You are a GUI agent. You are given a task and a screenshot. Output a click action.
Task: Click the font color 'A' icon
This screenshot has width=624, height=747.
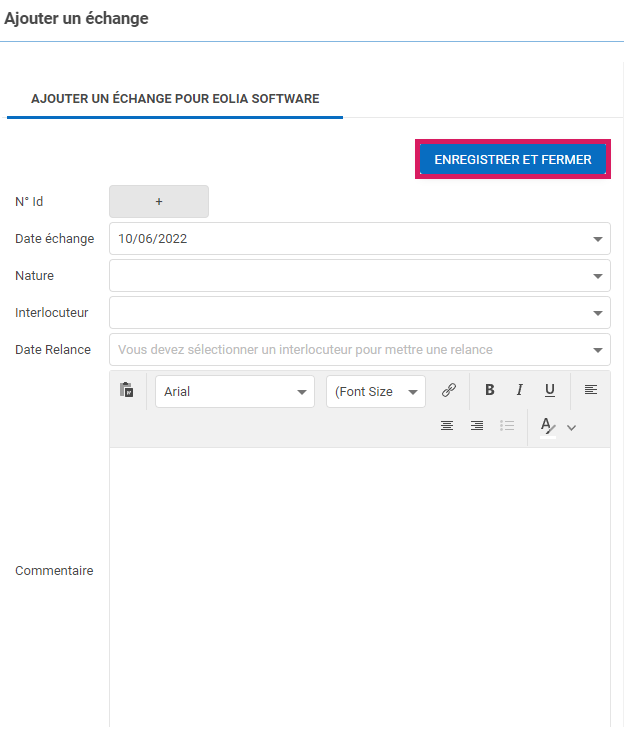(x=547, y=427)
